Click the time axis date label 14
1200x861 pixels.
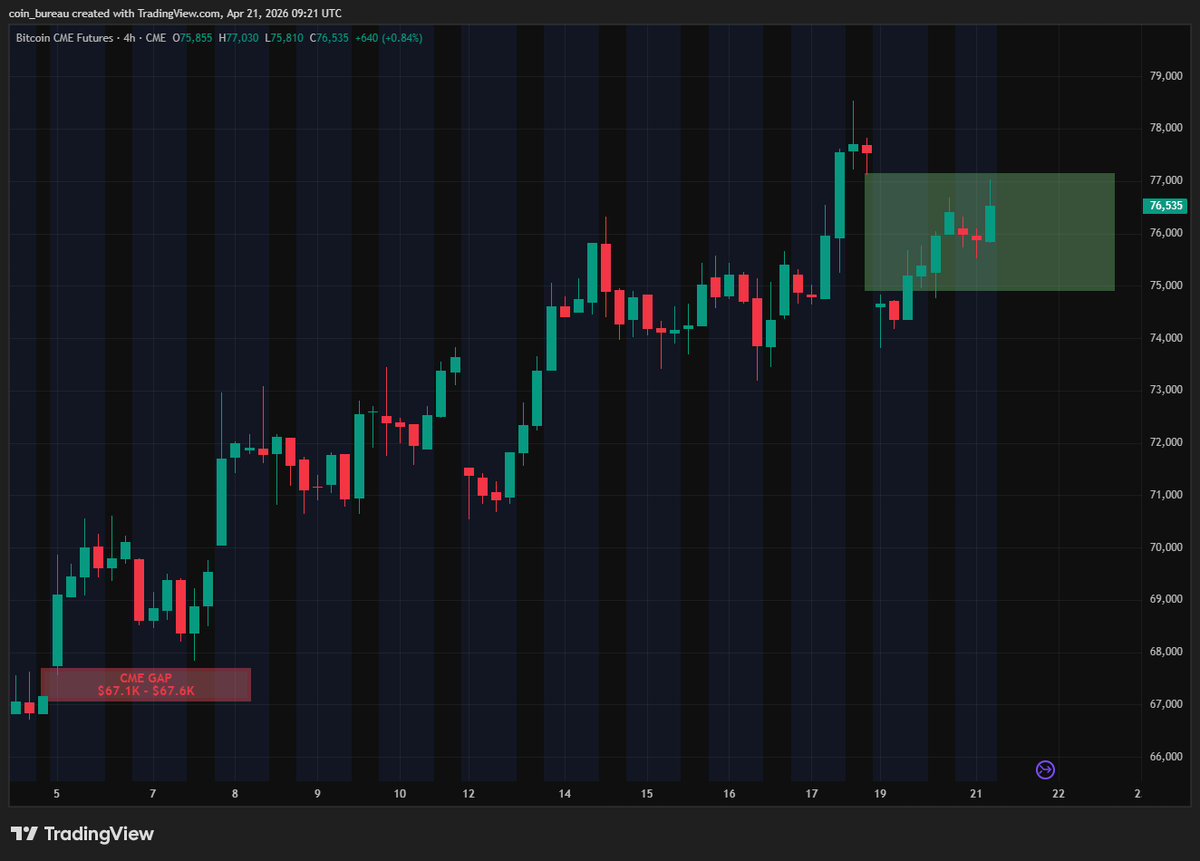[x=565, y=794]
